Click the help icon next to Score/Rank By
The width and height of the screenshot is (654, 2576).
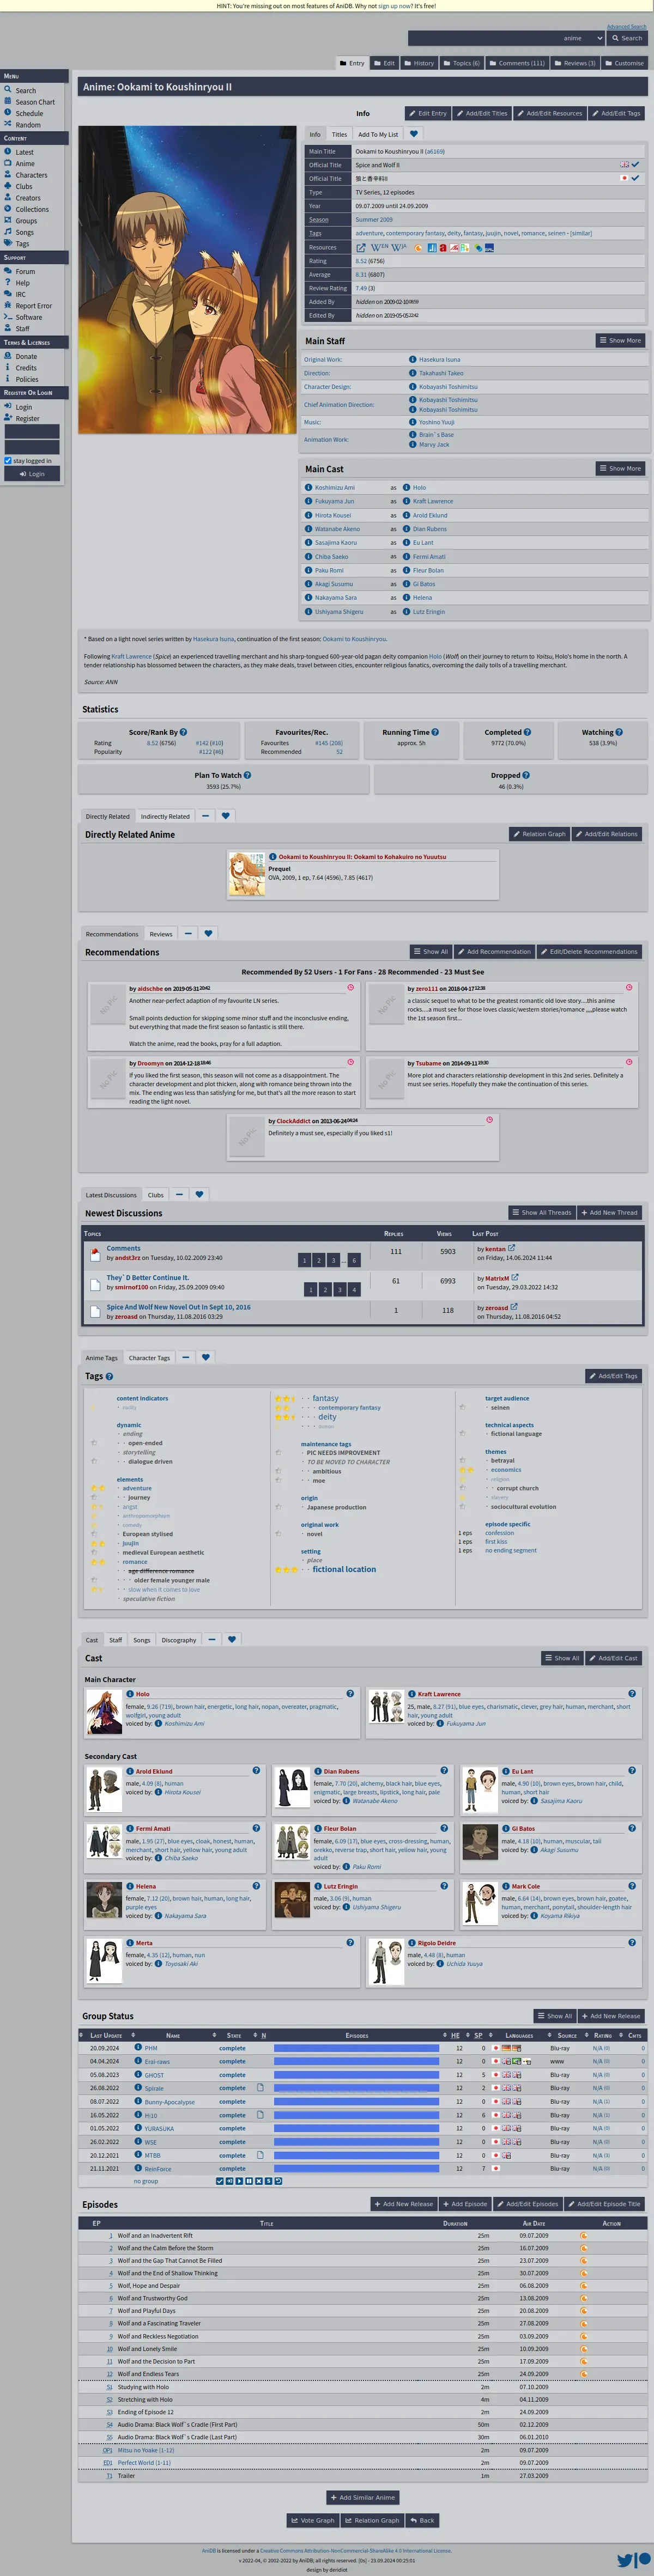183,732
